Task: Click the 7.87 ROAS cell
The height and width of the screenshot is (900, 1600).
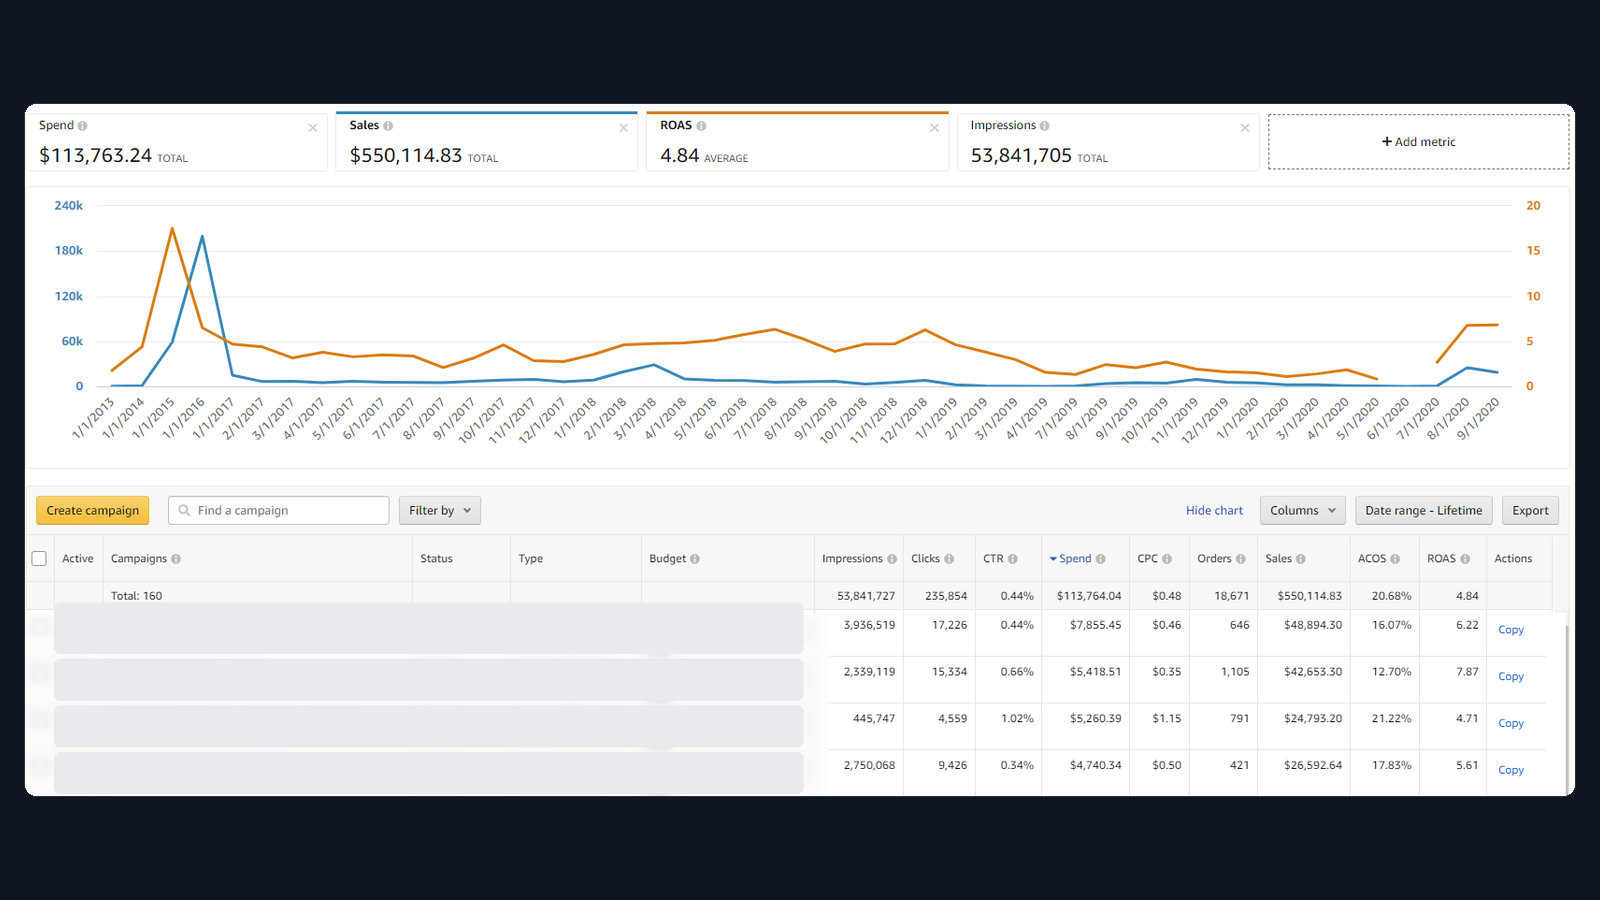Action: pyautogui.click(x=1467, y=672)
